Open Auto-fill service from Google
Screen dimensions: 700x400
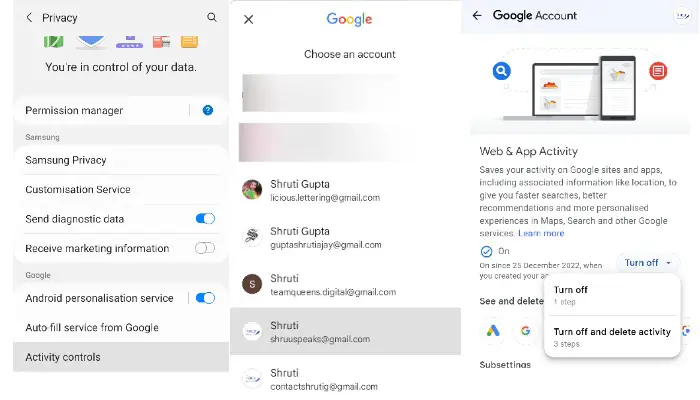121,327
